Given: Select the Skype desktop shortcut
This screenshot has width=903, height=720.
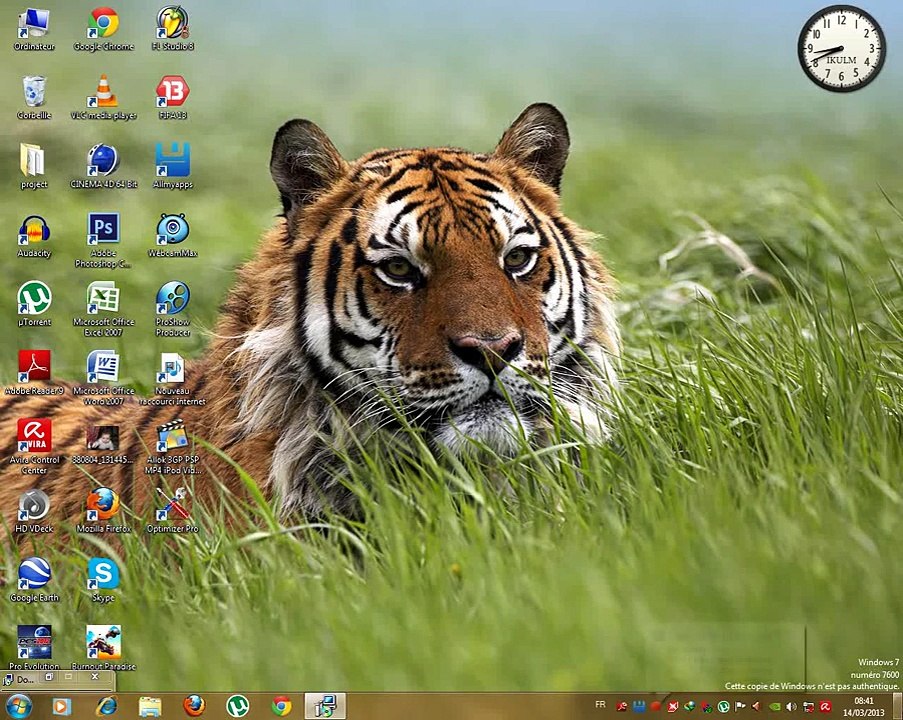Looking at the screenshot, I should click(103, 574).
